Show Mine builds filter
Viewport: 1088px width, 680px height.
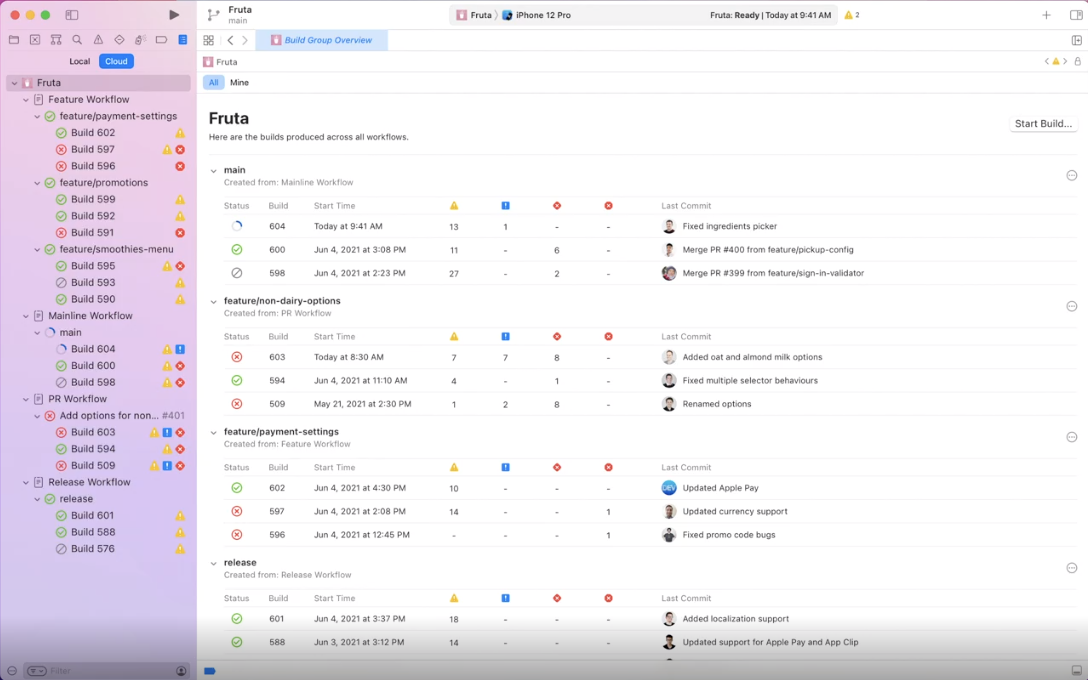[239, 83]
